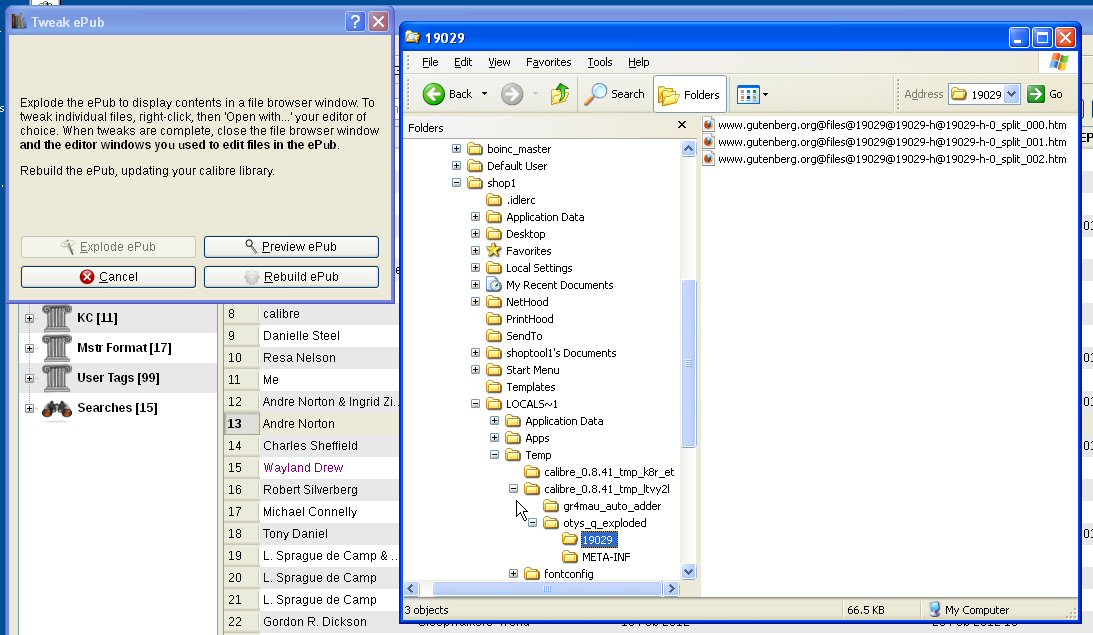Collapse the Temp folder node
The width and height of the screenshot is (1093, 635).
494,454
